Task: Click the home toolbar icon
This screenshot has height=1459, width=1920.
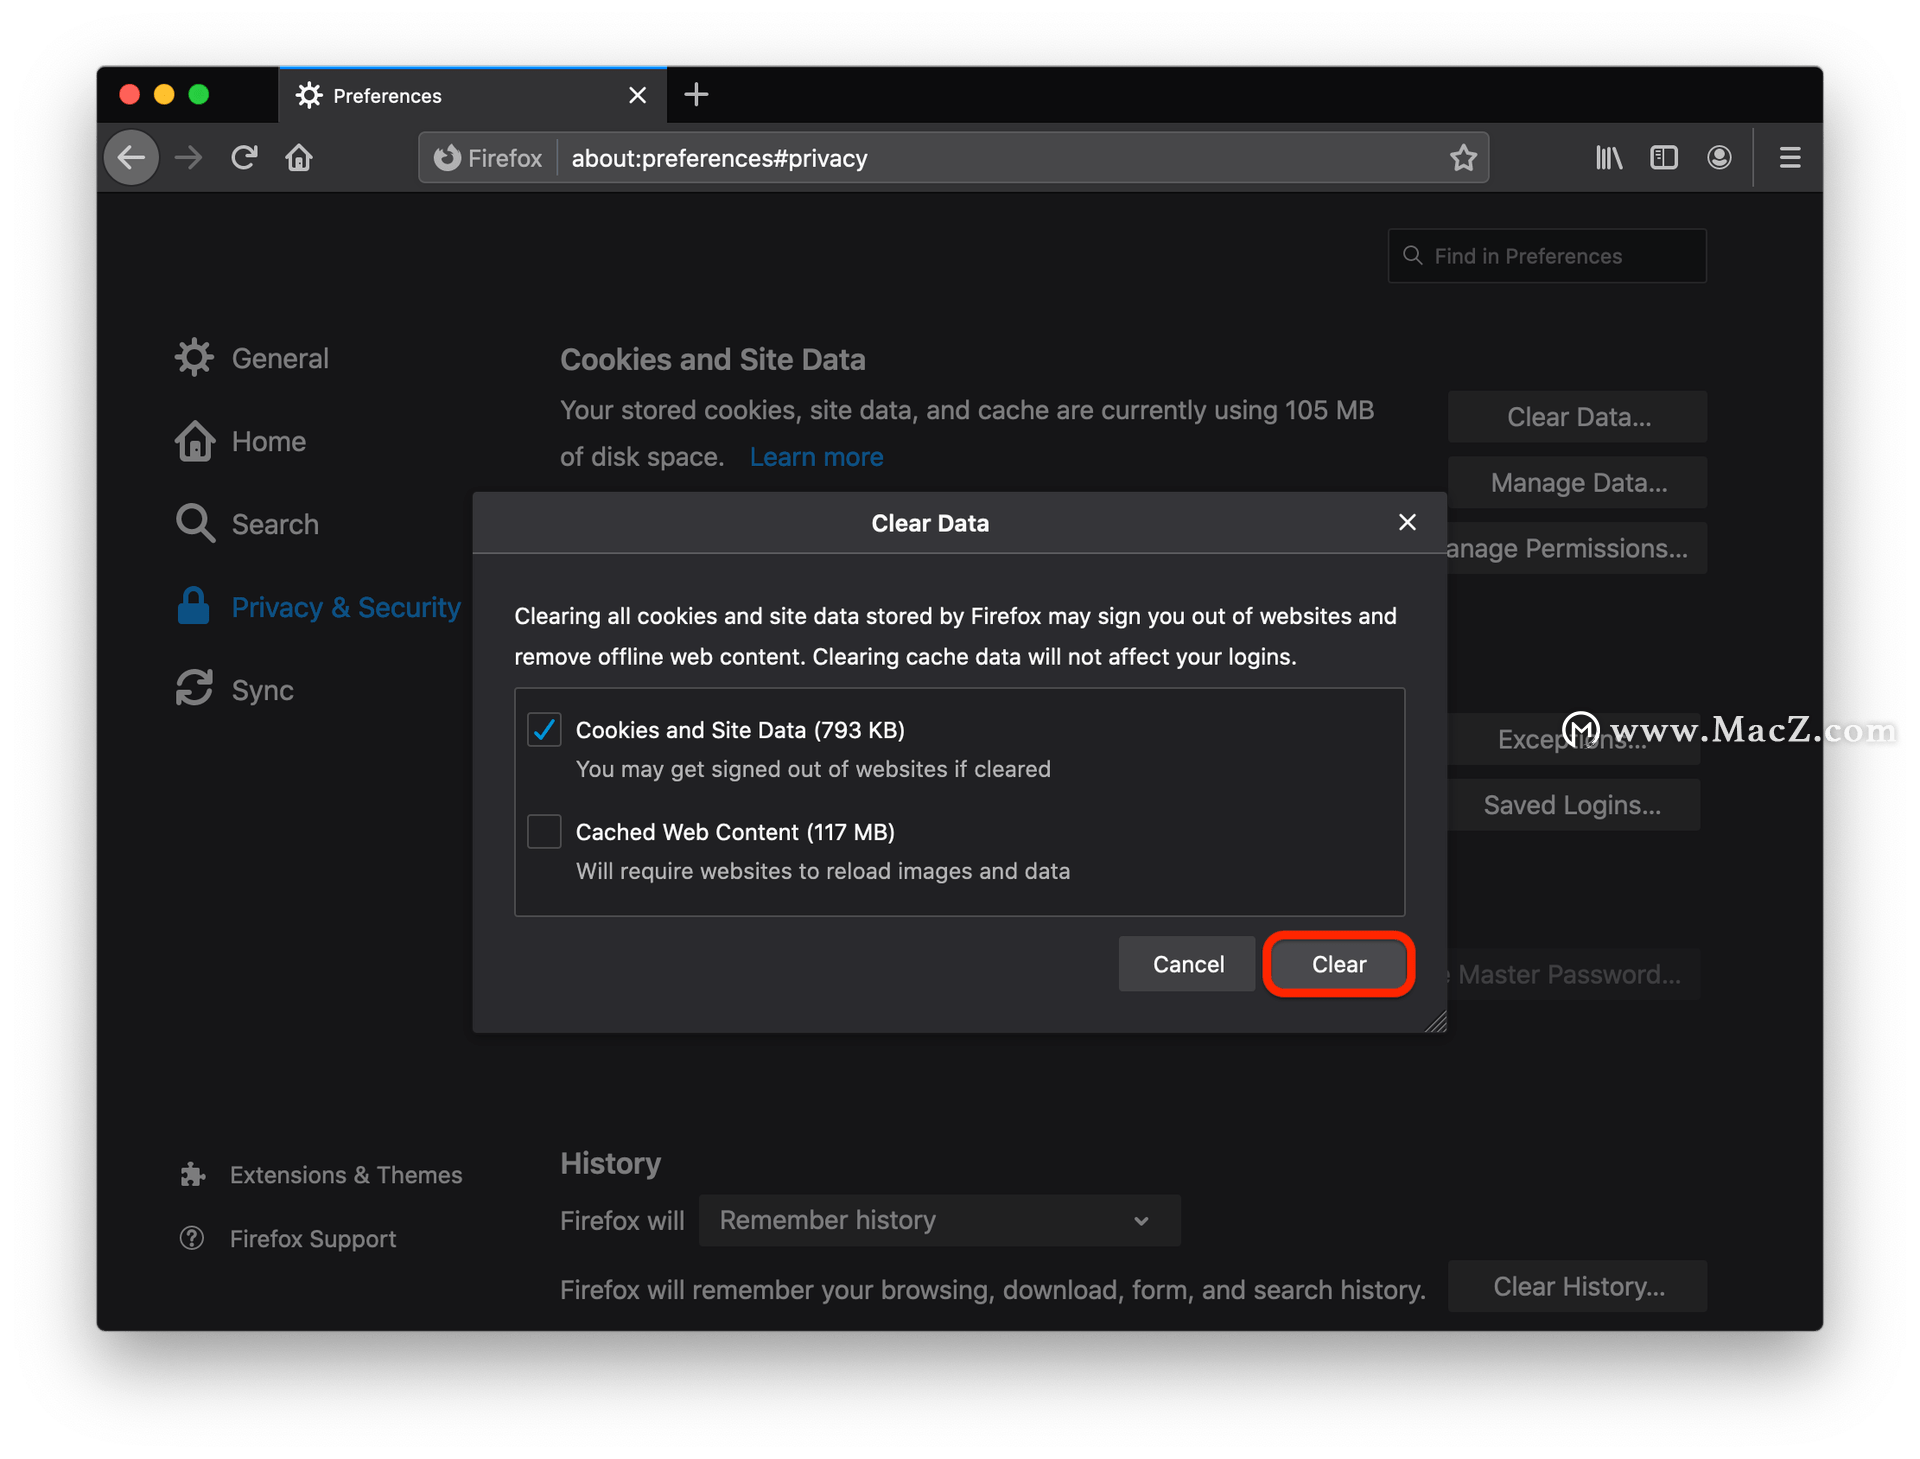Action: click(x=299, y=158)
